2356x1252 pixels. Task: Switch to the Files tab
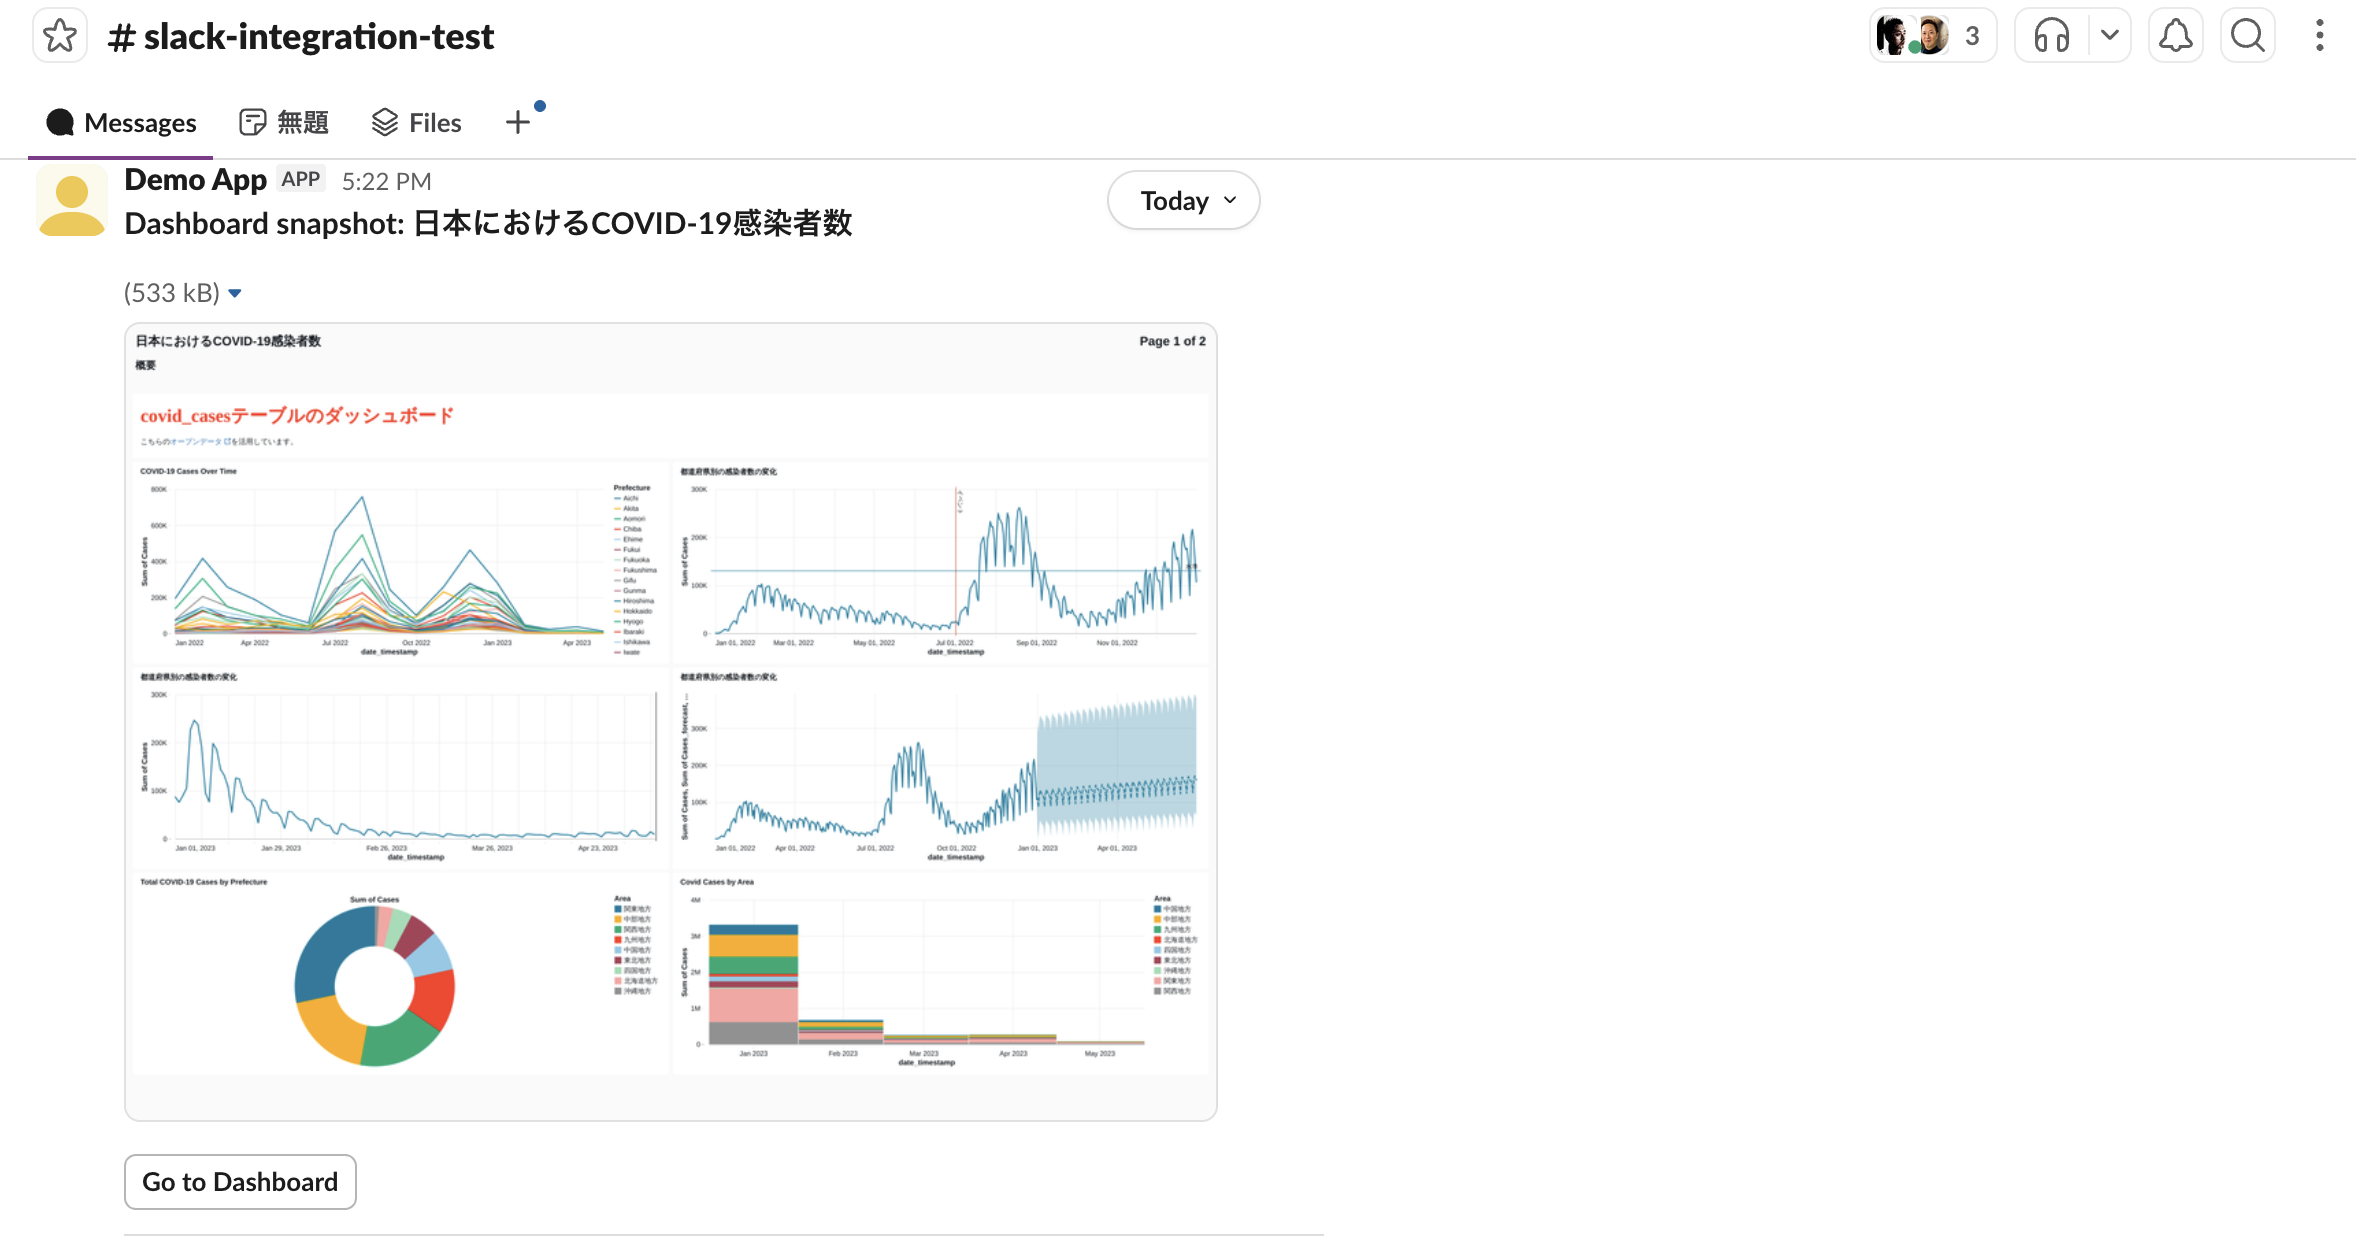pyautogui.click(x=416, y=123)
